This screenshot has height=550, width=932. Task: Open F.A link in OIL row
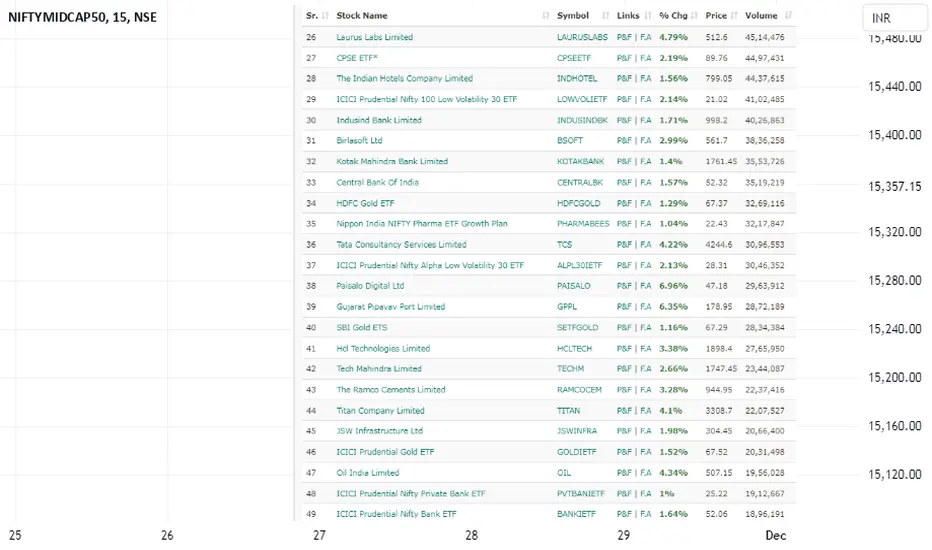coord(646,473)
